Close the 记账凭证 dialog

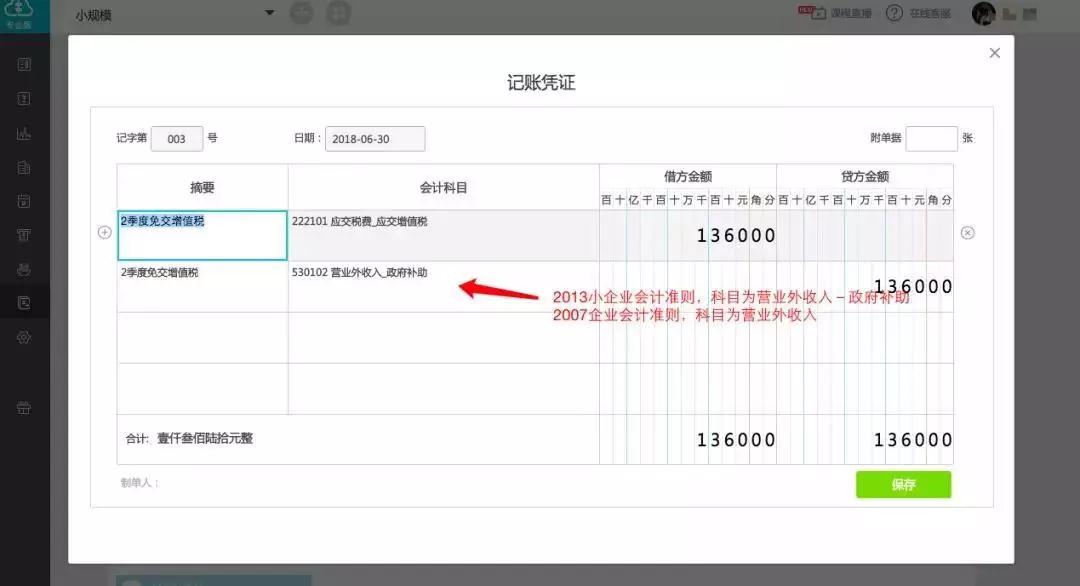pos(994,53)
